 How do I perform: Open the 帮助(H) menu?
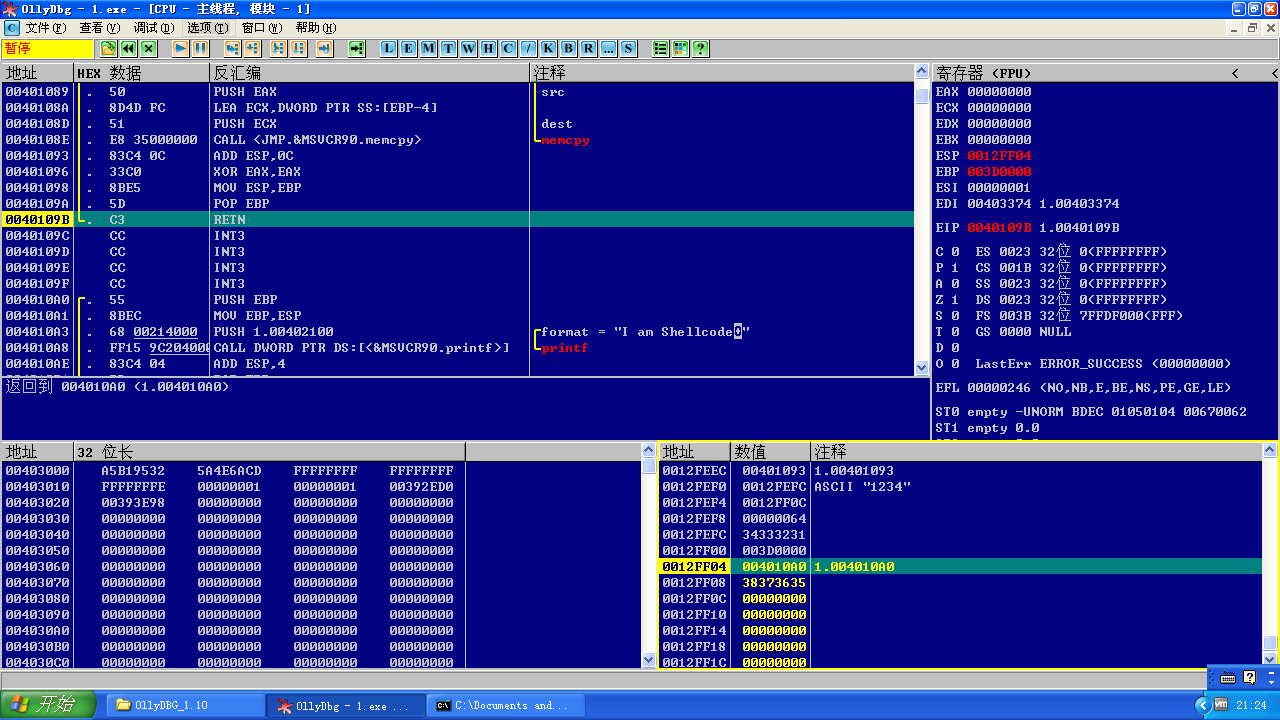tap(316, 27)
